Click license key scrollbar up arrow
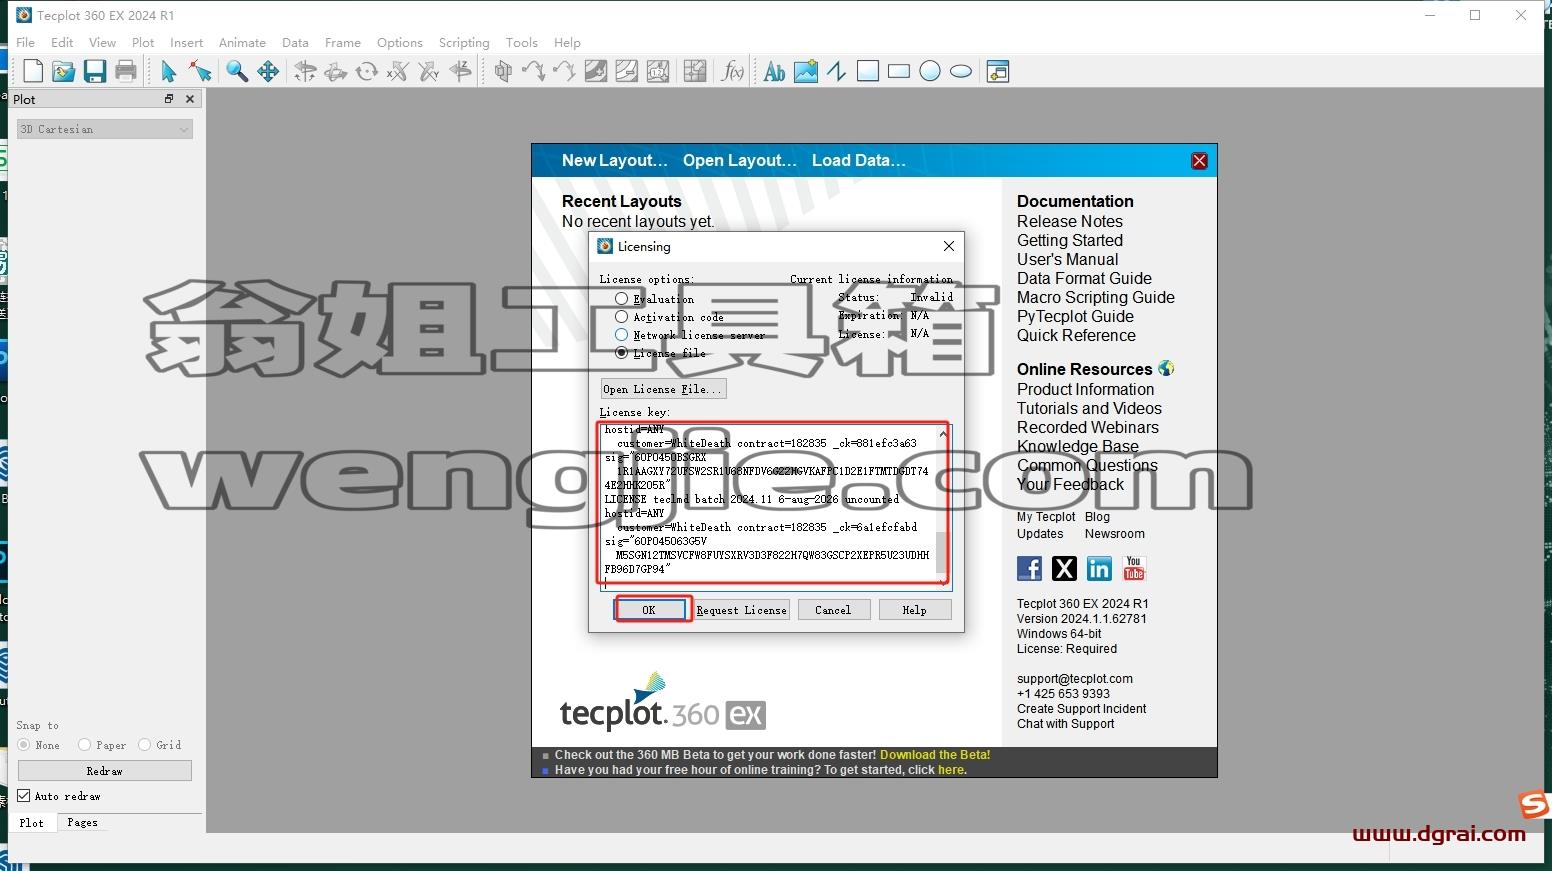 coord(942,434)
